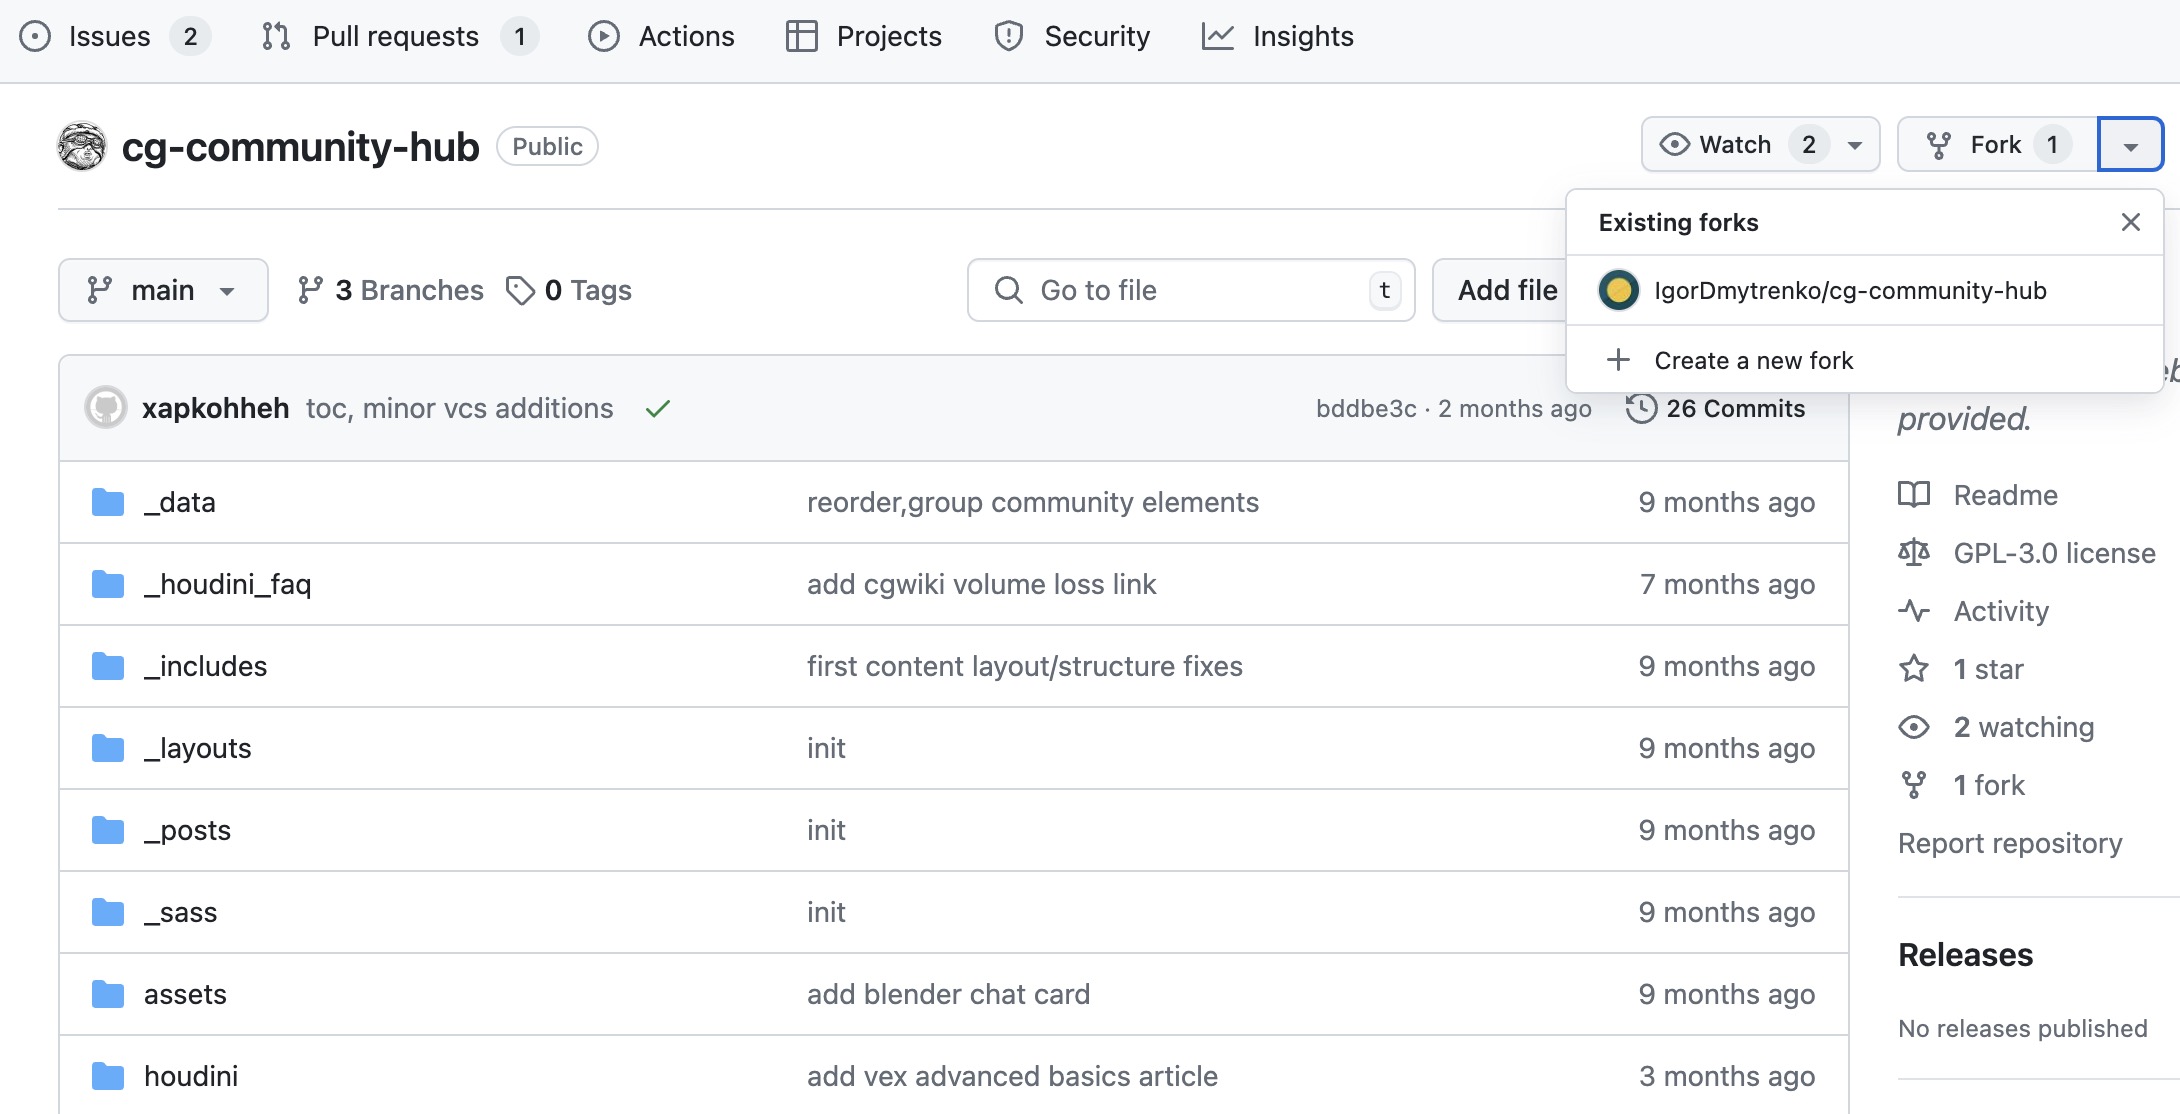Close the Existing forks popup

coord(2131,222)
